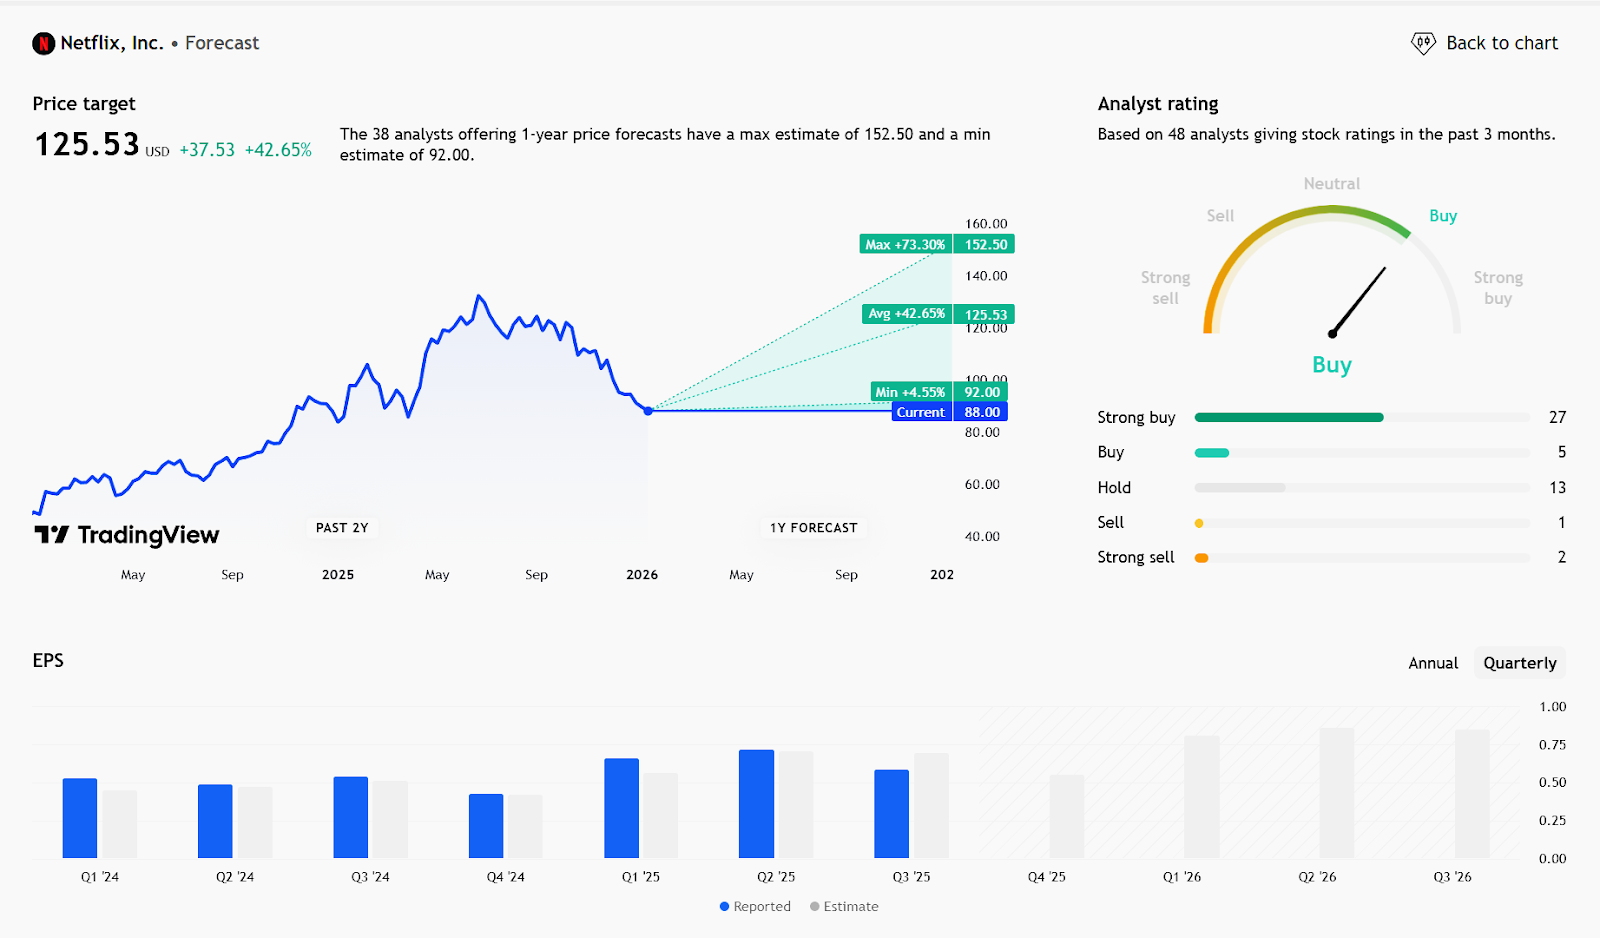1600x938 pixels.
Task: Click the 1Y FORECAST chart label
Action: tap(813, 528)
